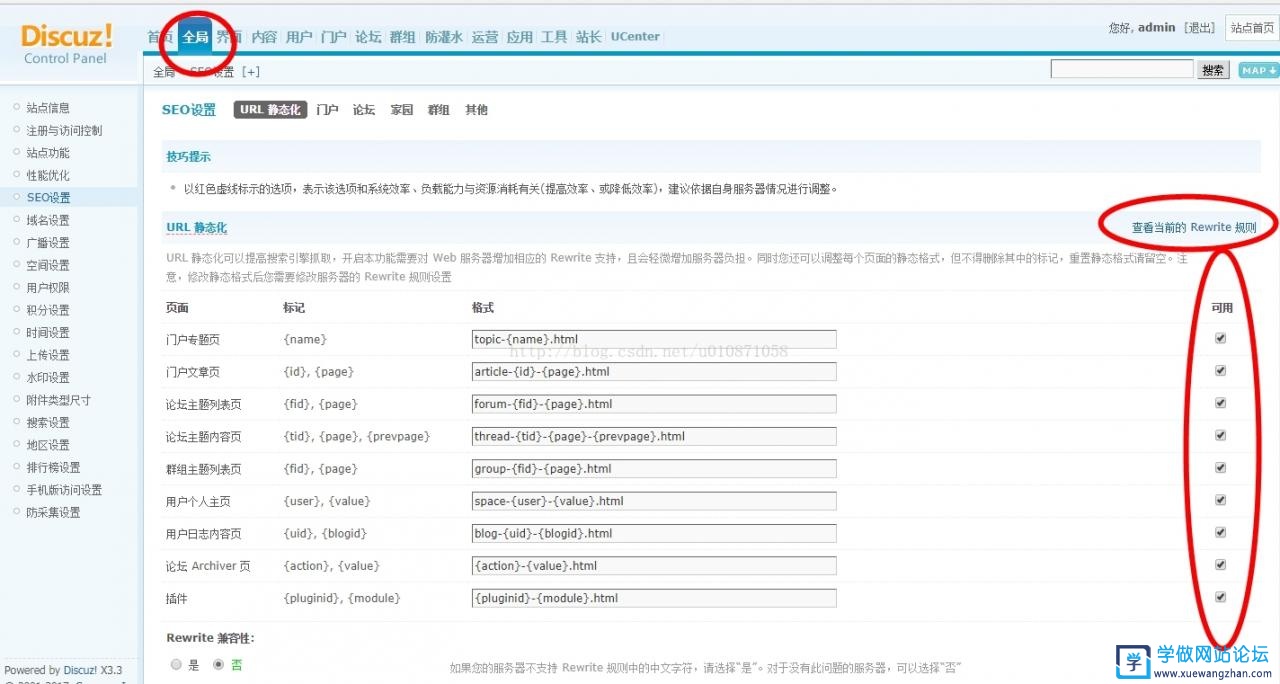1280x684 pixels.
Task: Click the 学做网站论坛 logo at bottom right
Action: pos(1190,660)
